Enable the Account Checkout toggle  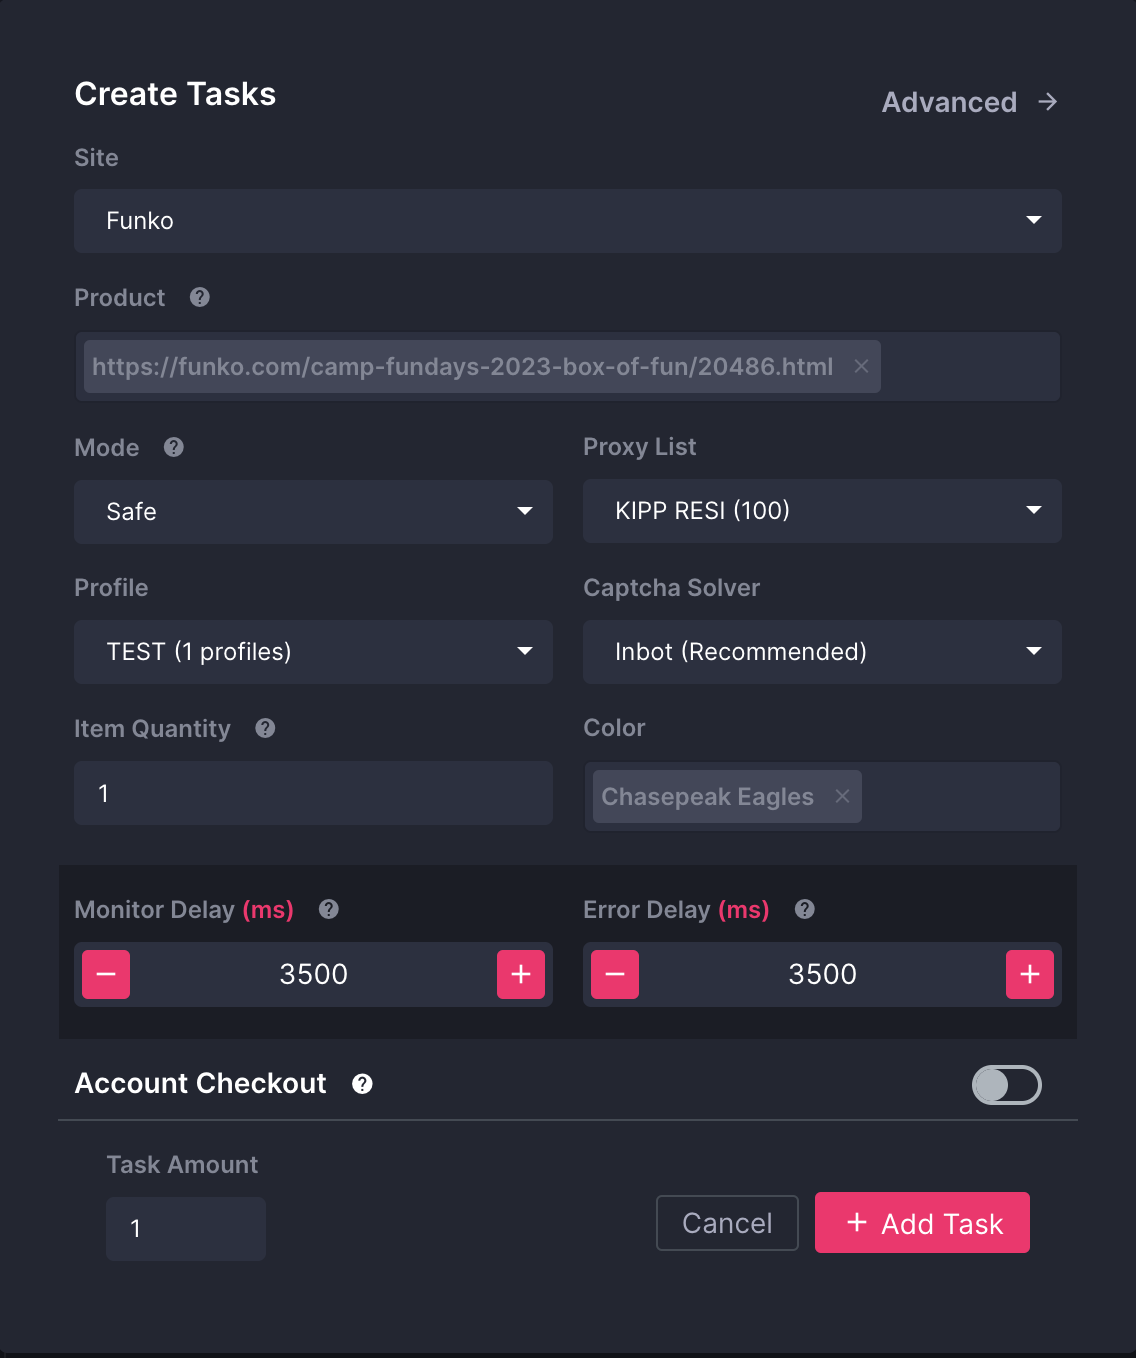pos(1006,1085)
